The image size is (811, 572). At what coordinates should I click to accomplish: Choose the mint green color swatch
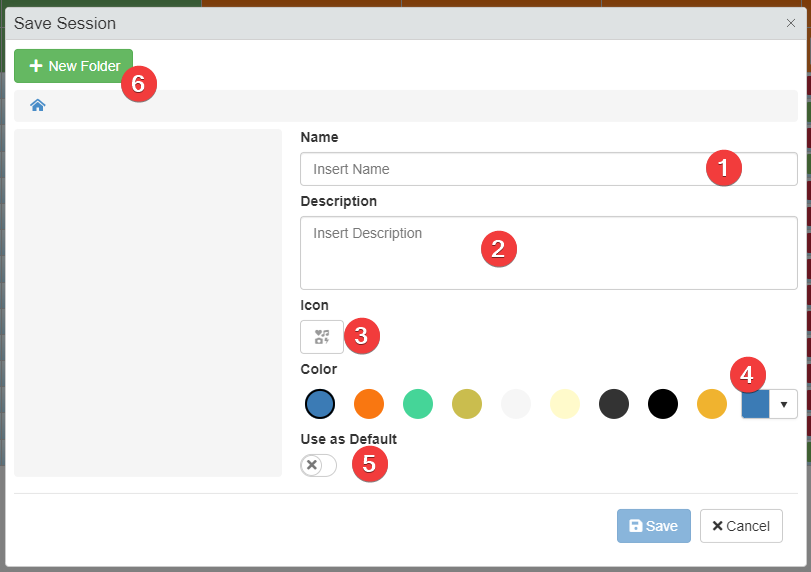(418, 404)
